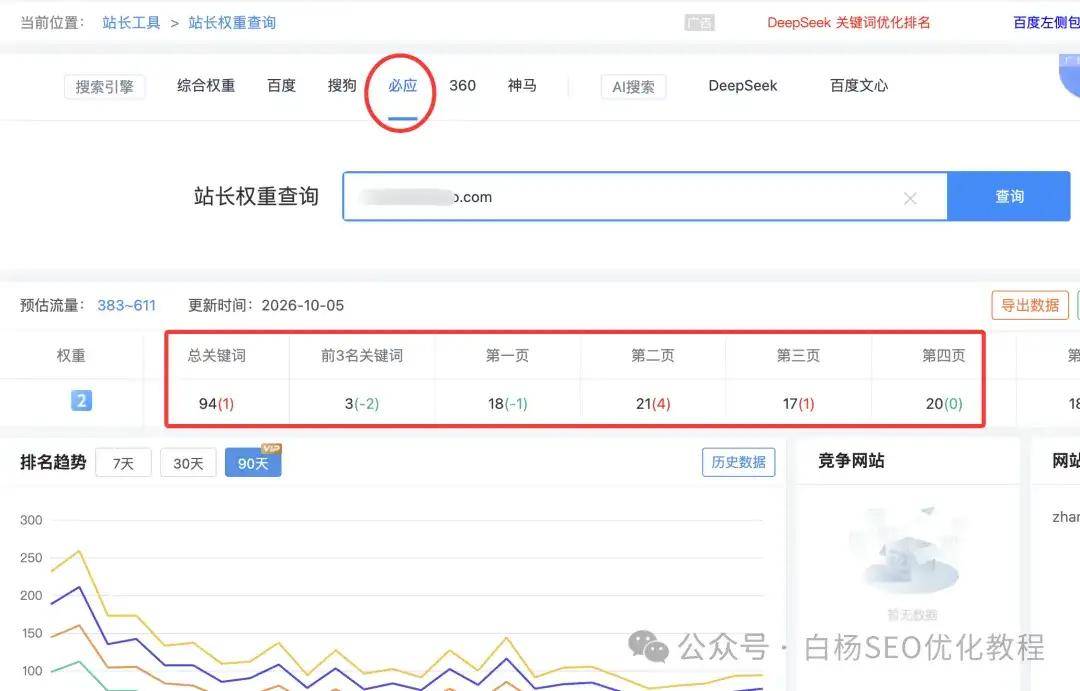Click the 300 y-axis label on chart
1080x691 pixels.
click(x=31, y=520)
